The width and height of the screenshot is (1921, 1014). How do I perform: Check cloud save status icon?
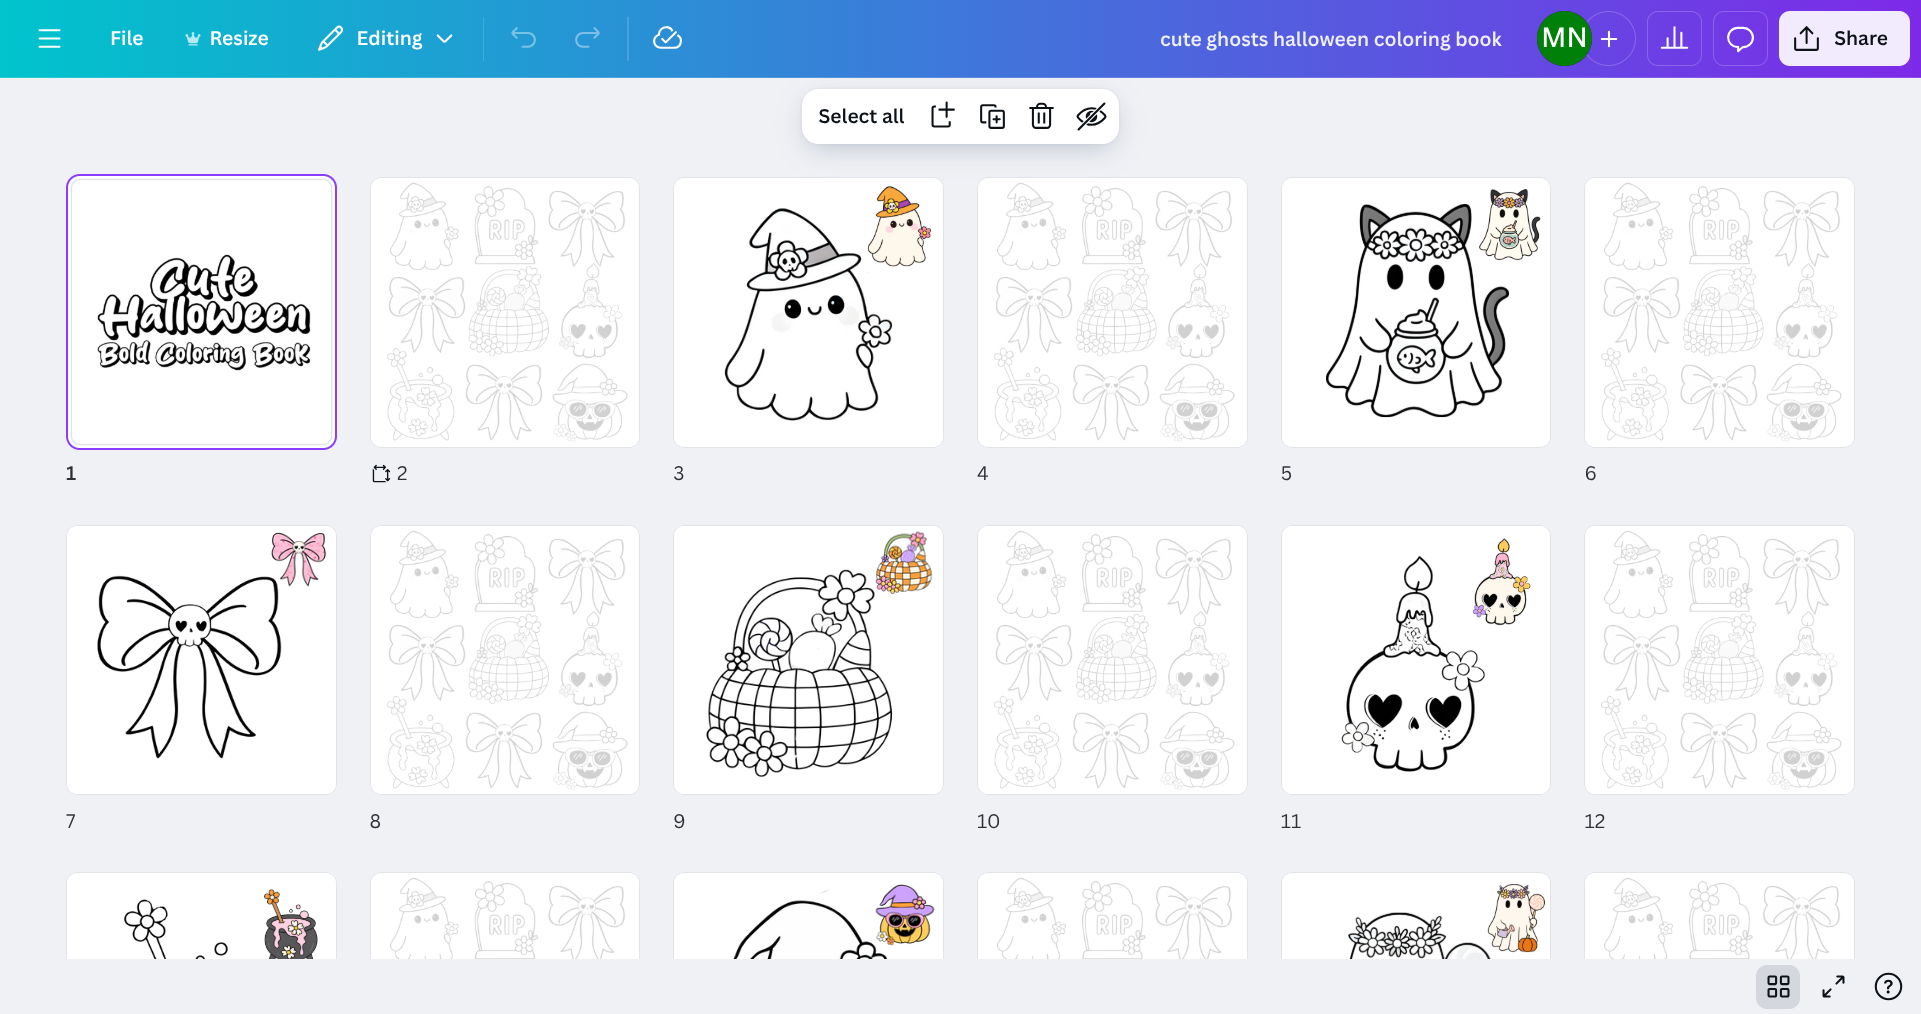tap(667, 38)
